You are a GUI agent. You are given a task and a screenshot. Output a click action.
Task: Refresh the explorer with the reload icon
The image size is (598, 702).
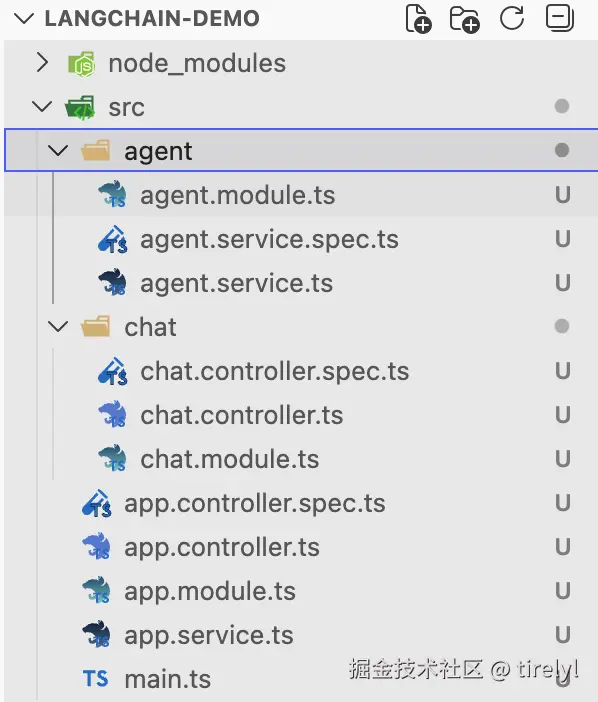pos(512,18)
